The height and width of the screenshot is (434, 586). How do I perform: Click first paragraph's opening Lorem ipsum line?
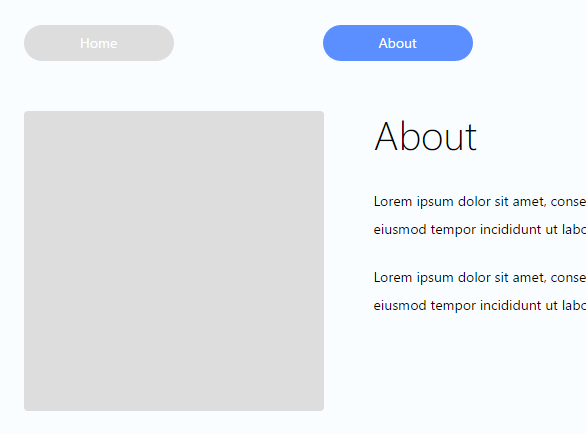coord(480,202)
